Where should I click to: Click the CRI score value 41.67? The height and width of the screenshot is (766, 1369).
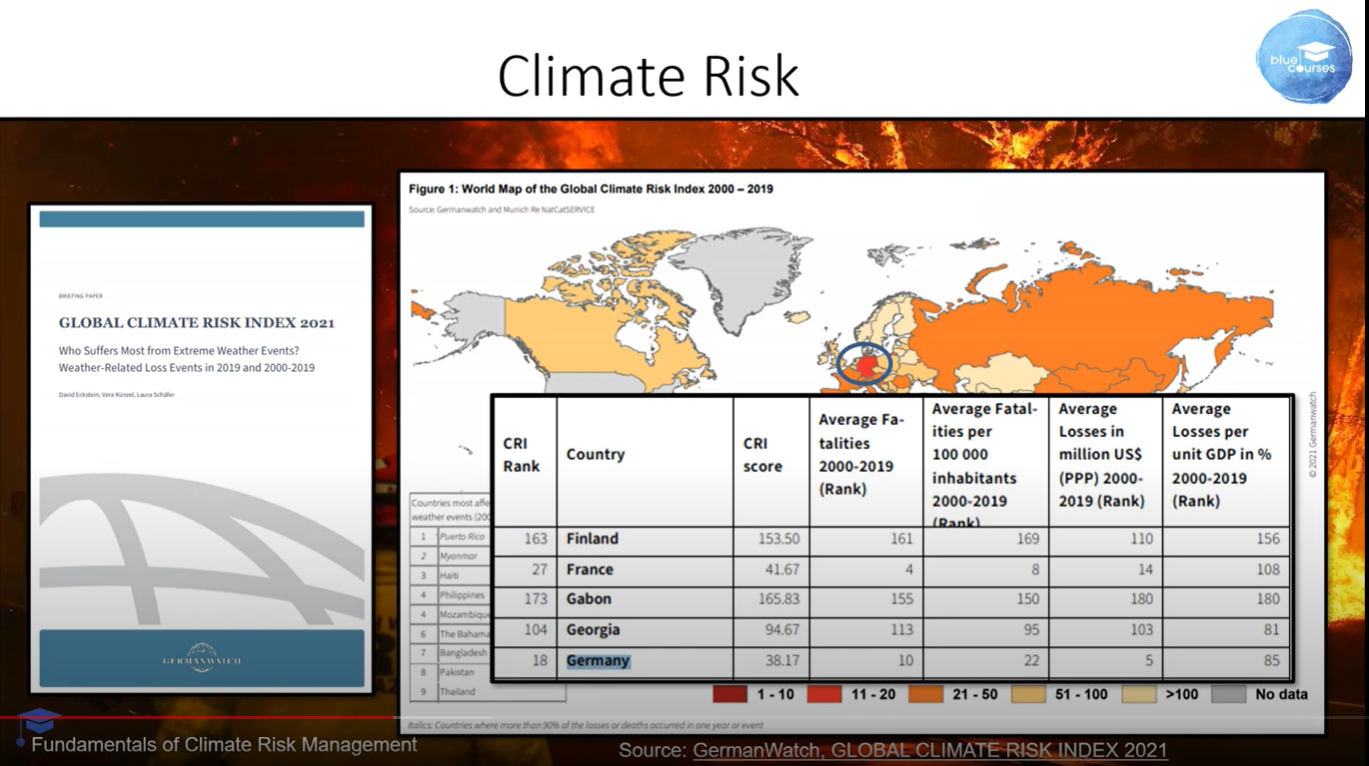(x=781, y=569)
